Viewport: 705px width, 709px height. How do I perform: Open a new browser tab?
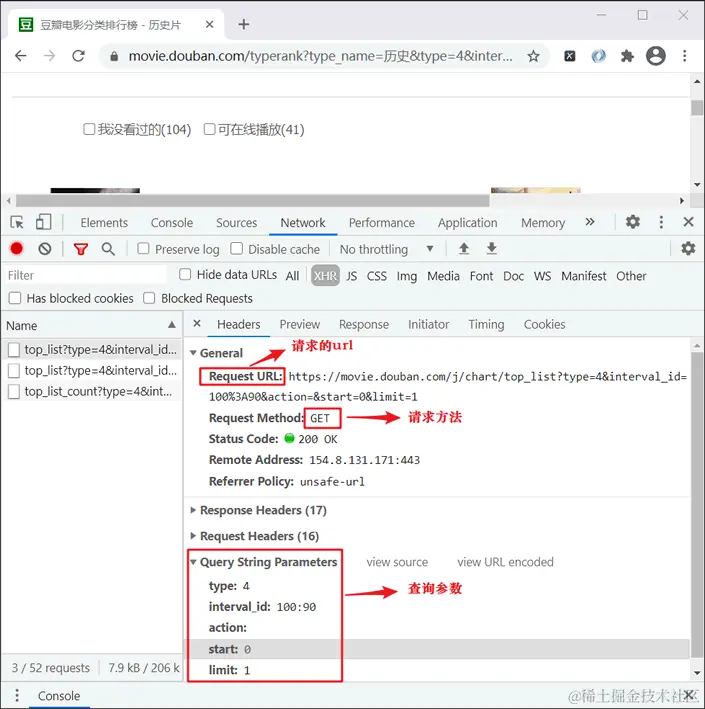point(244,24)
